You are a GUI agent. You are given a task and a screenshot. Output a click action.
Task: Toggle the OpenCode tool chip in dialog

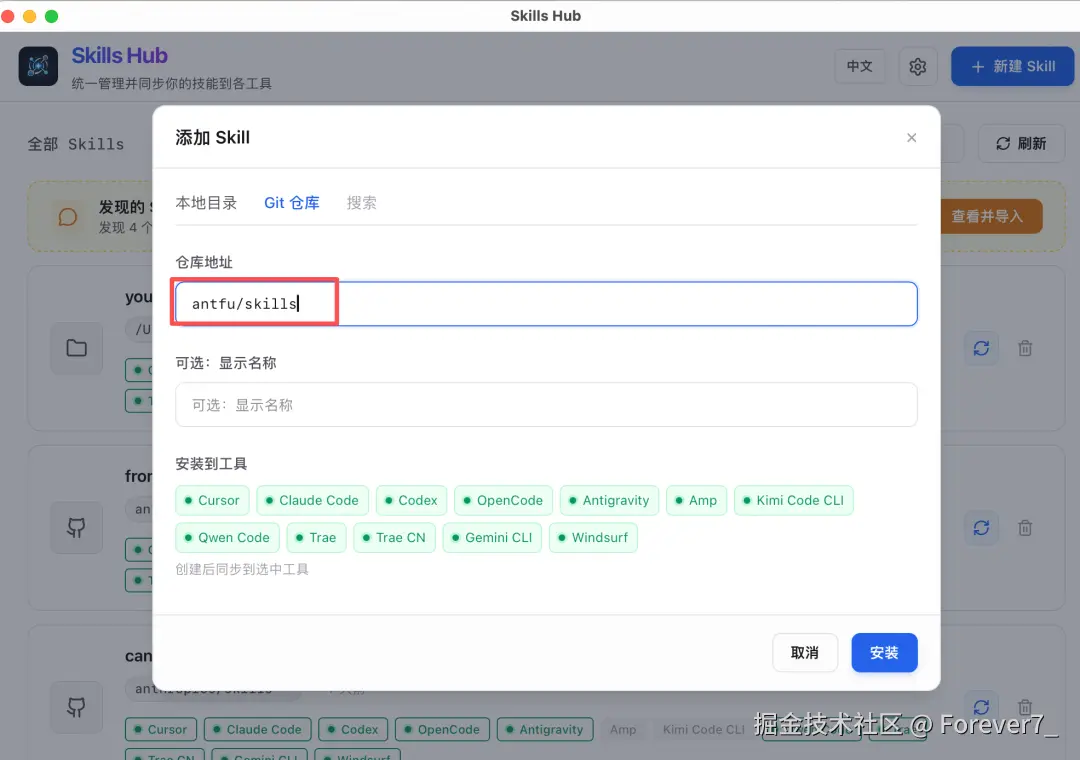pyautogui.click(x=503, y=500)
